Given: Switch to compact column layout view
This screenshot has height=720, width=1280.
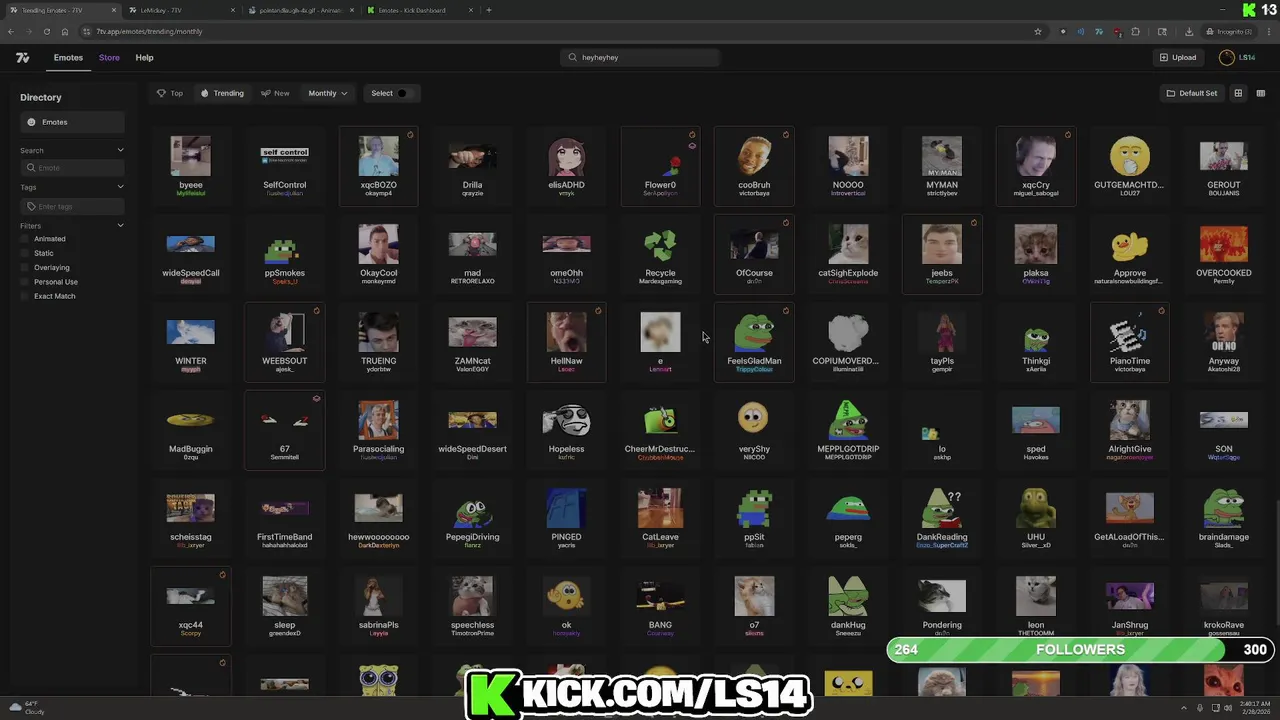Looking at the screenshot, I should pyautogui.click(x=1261, y=93).
